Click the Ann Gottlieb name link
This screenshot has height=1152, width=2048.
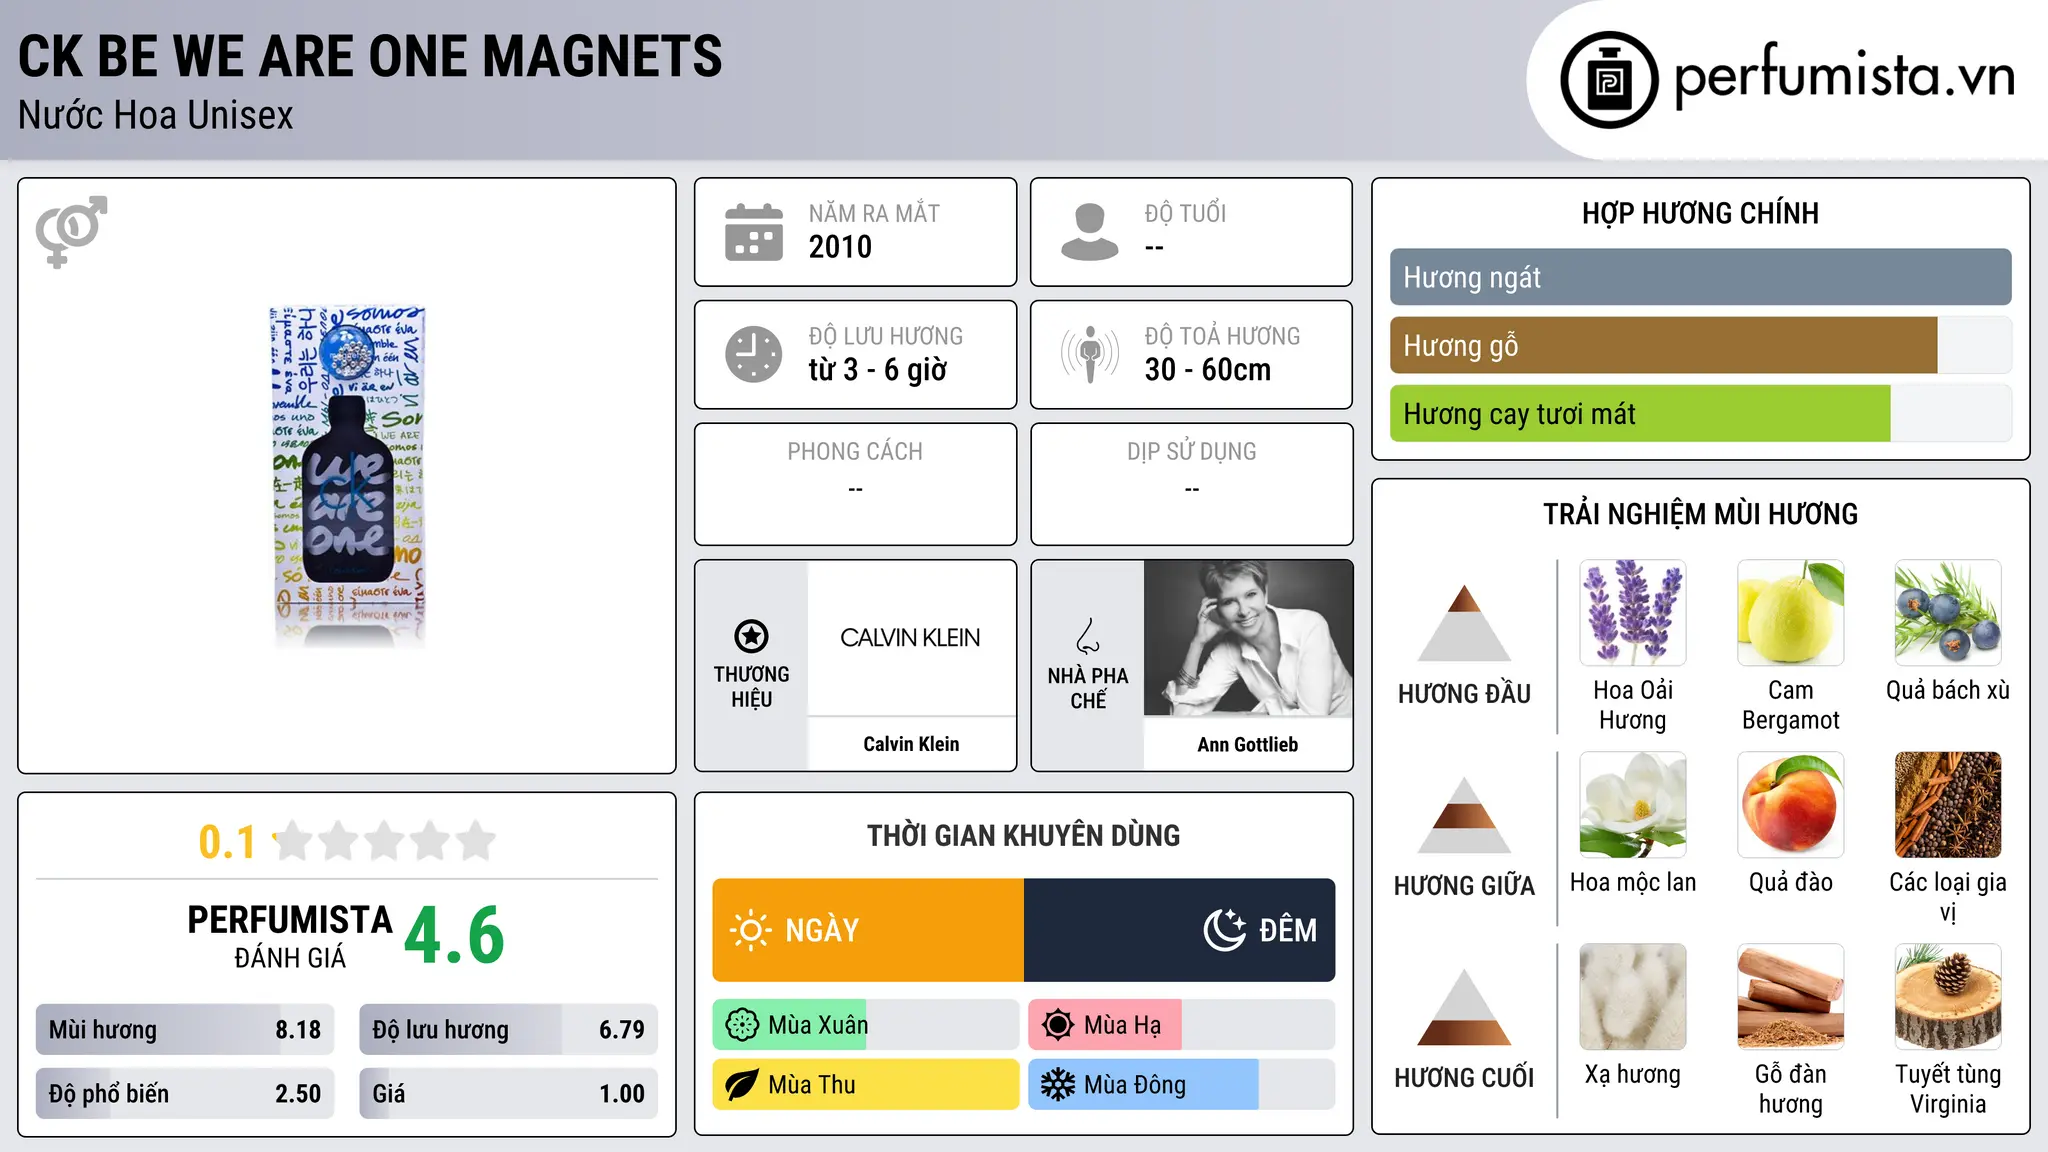point(1248,744)
